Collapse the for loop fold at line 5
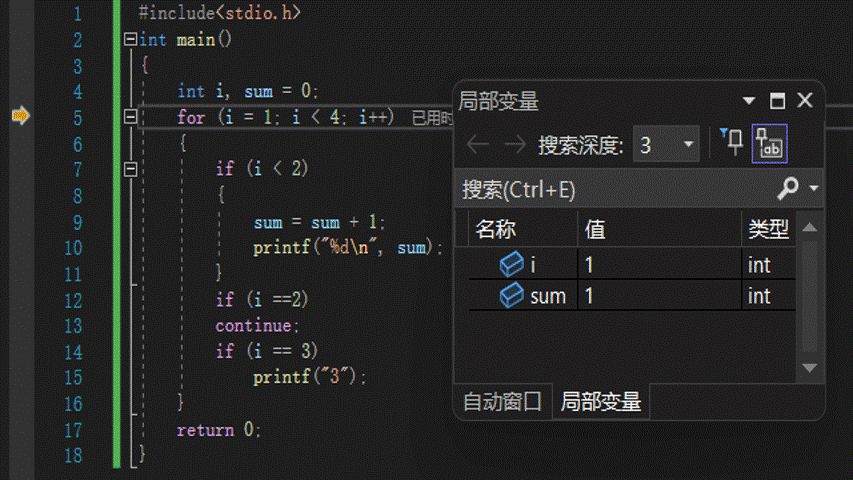This screenshot has width=853, height=480. (x=130, y=116)
